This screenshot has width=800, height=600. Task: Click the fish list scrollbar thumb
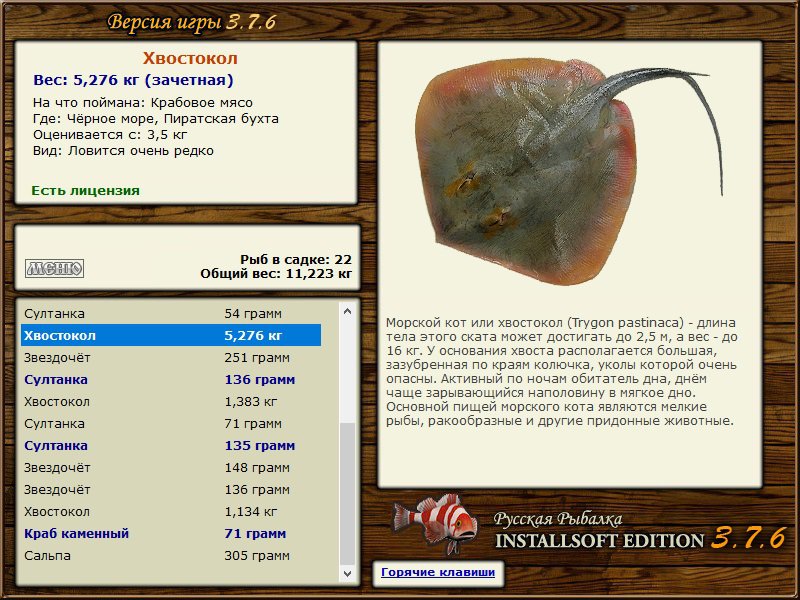(347, 493)
